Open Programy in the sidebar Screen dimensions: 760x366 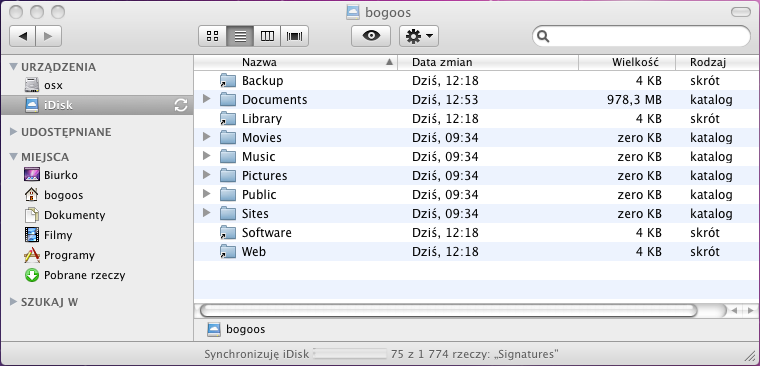[59, 255]
